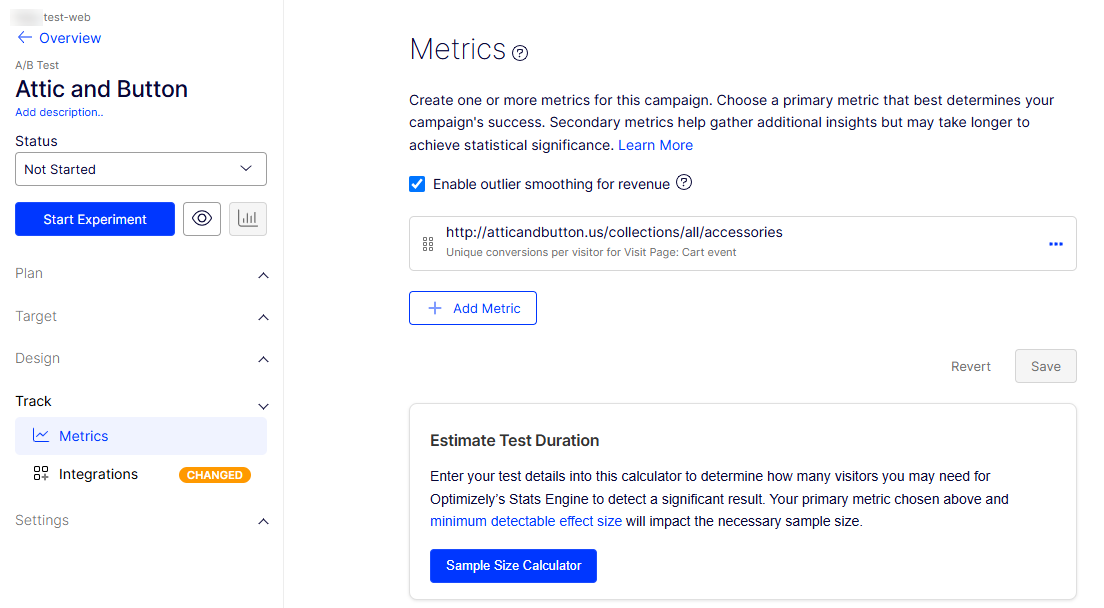Open the results bar chart icon
This screenshot has width=1104, height=608.
[248, 219]
